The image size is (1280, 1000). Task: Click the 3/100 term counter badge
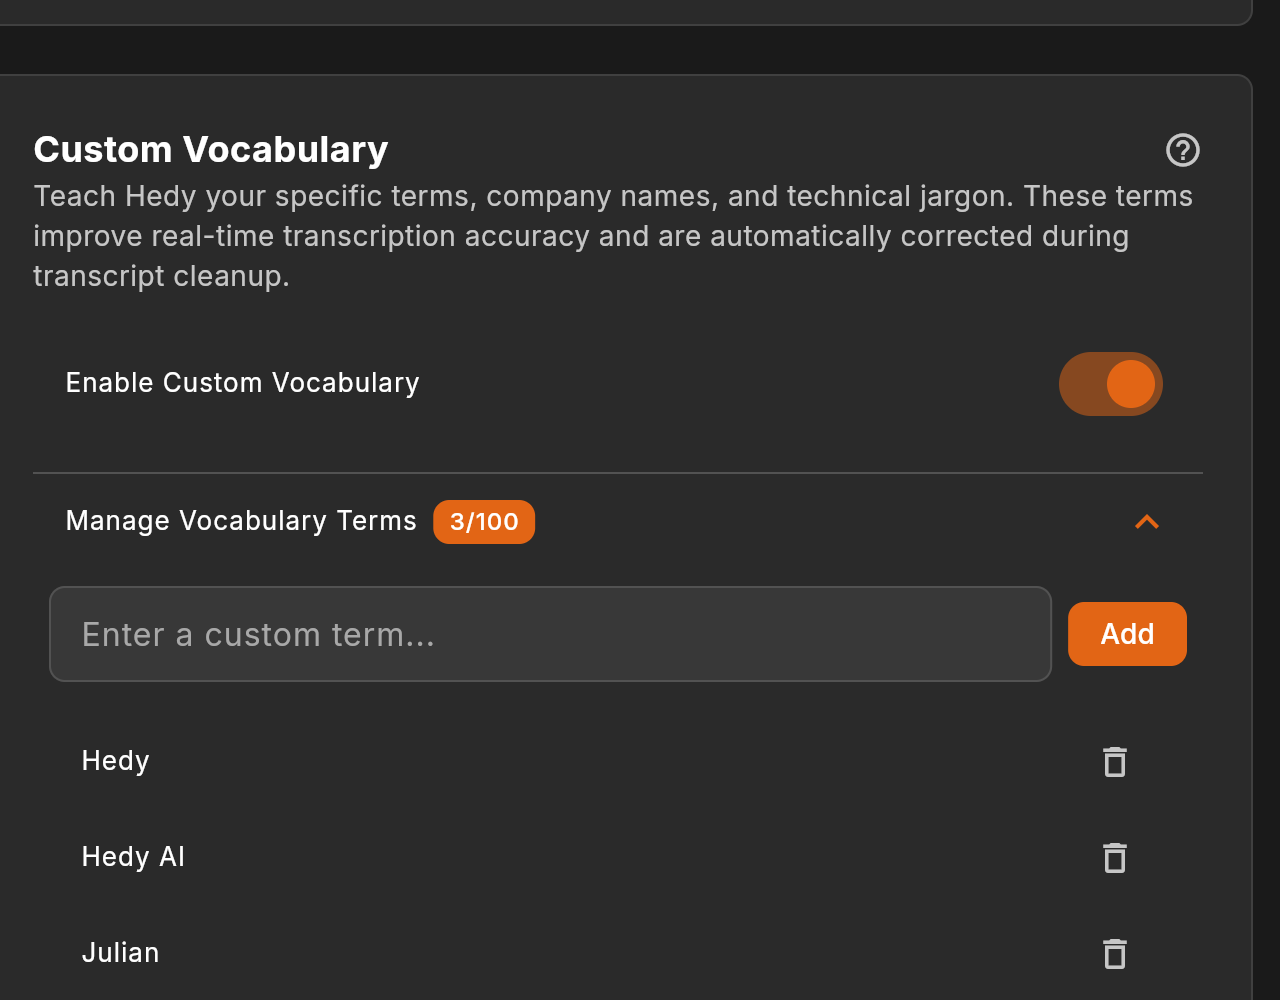(484, 521)
